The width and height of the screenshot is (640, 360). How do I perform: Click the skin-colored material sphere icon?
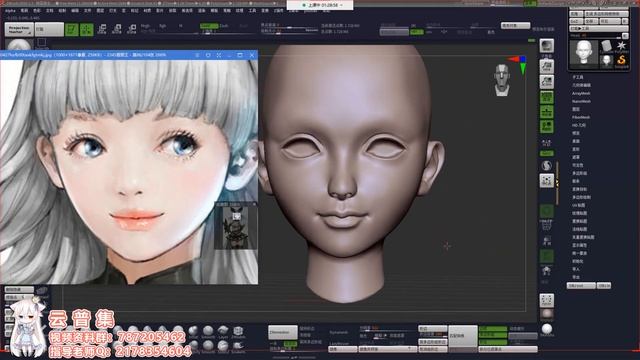coord(547,313)
